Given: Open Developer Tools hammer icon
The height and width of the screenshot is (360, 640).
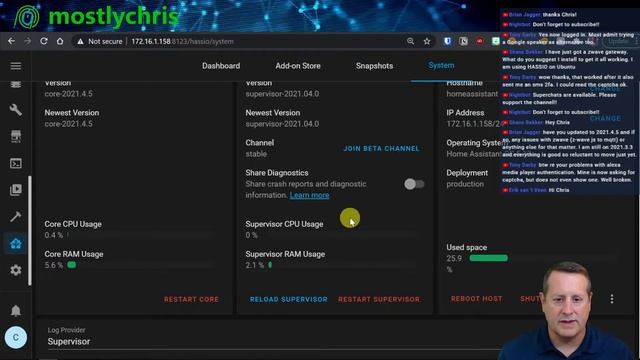Looking at the screenshot, I should pyautogui.click(x=16, y=216).
